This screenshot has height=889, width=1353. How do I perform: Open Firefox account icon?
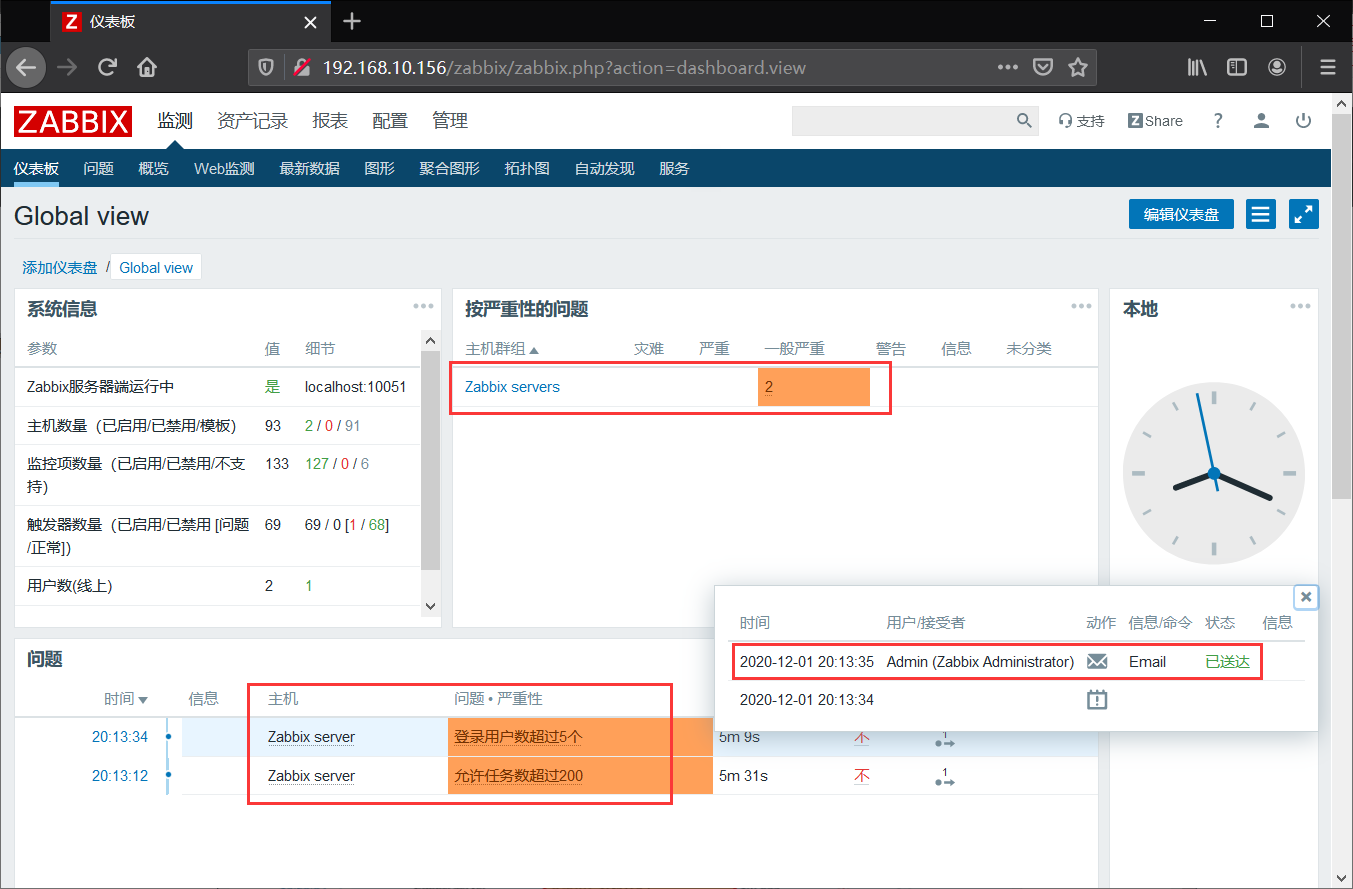point(1277,67)
